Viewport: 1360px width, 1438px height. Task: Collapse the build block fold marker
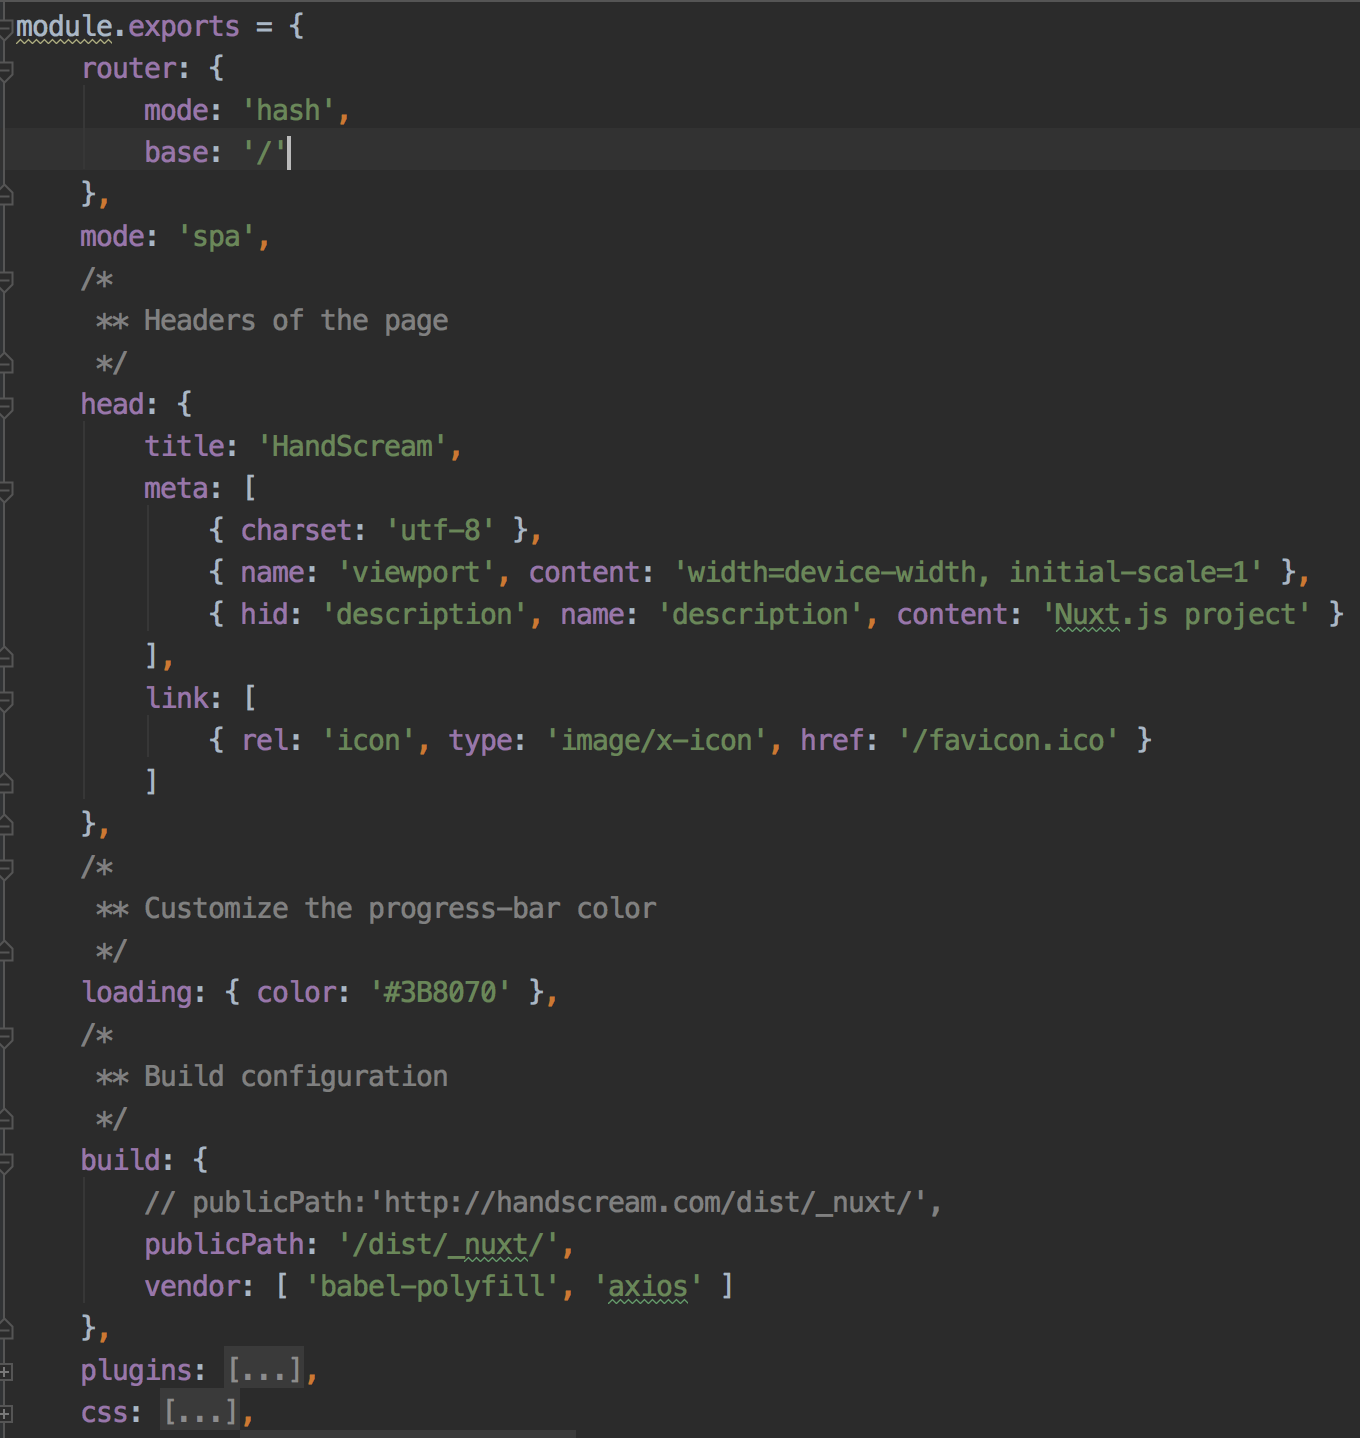[x=8, y=1160]
